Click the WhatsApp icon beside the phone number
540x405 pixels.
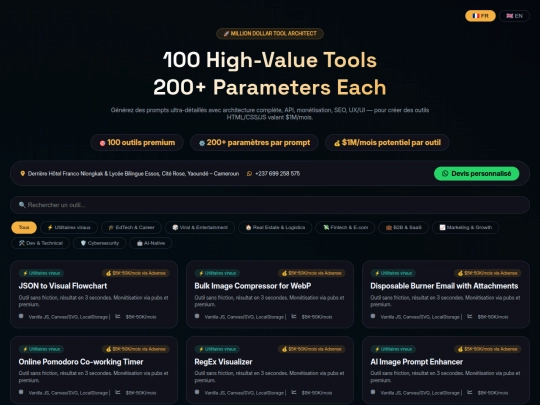(x=249, y=174)
